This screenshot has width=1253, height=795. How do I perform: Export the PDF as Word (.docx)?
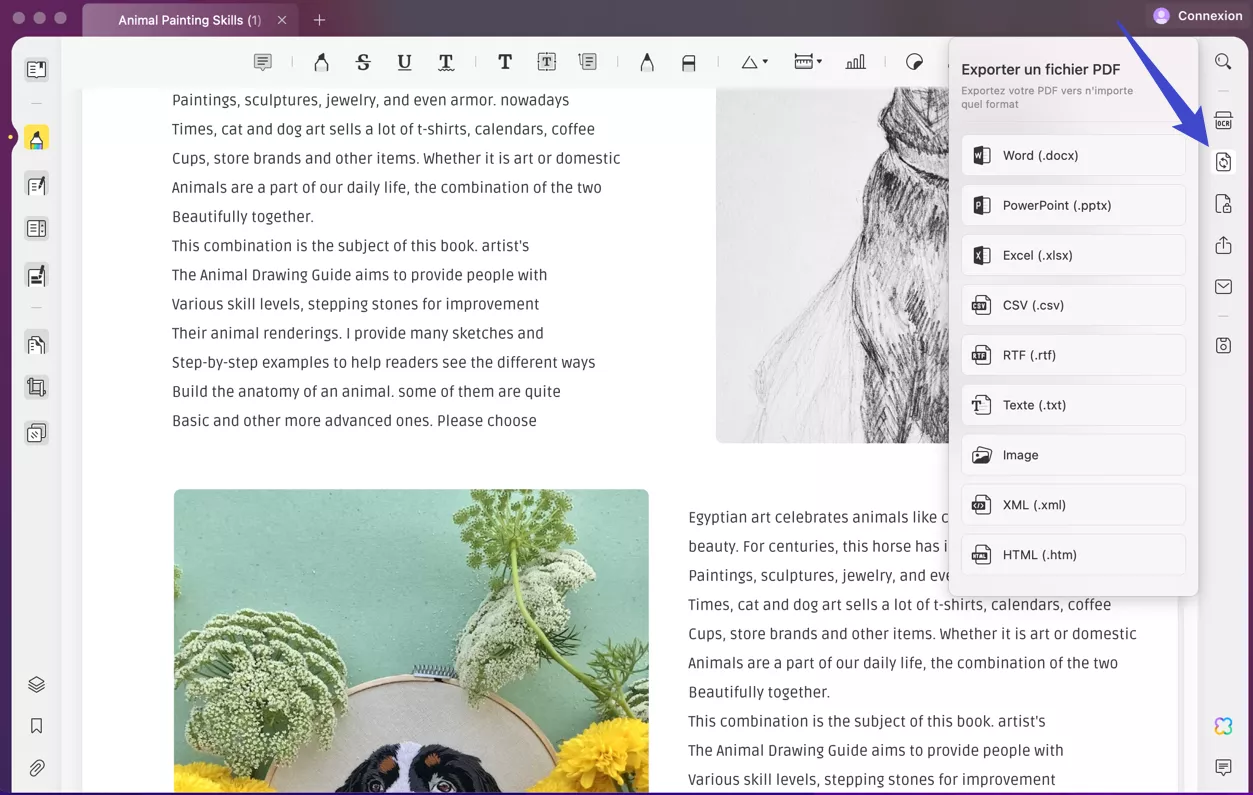pos(1072,155)
